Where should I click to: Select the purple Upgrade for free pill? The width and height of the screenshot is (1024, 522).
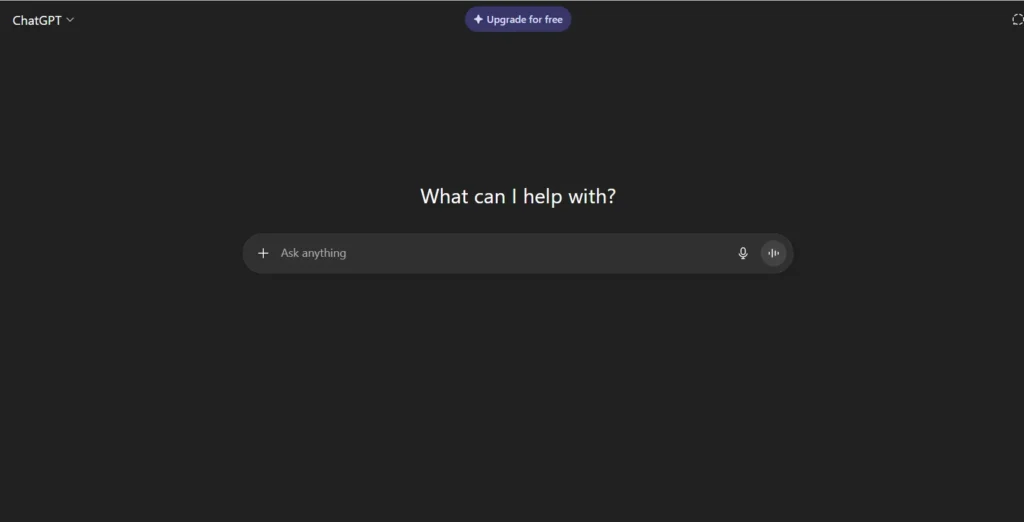(518, 20)
